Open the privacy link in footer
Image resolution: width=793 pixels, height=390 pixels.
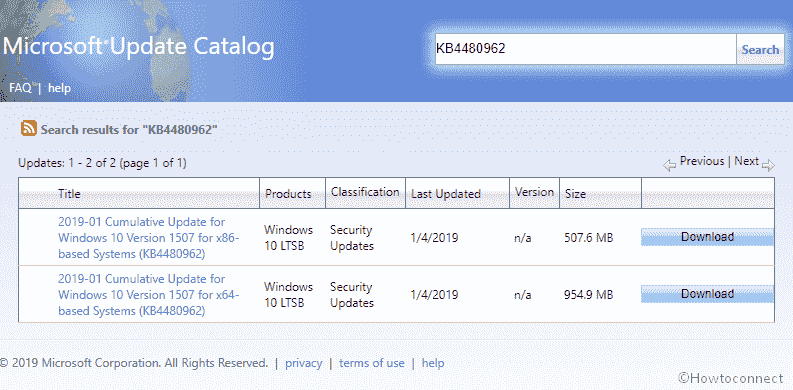click(303, 363)
